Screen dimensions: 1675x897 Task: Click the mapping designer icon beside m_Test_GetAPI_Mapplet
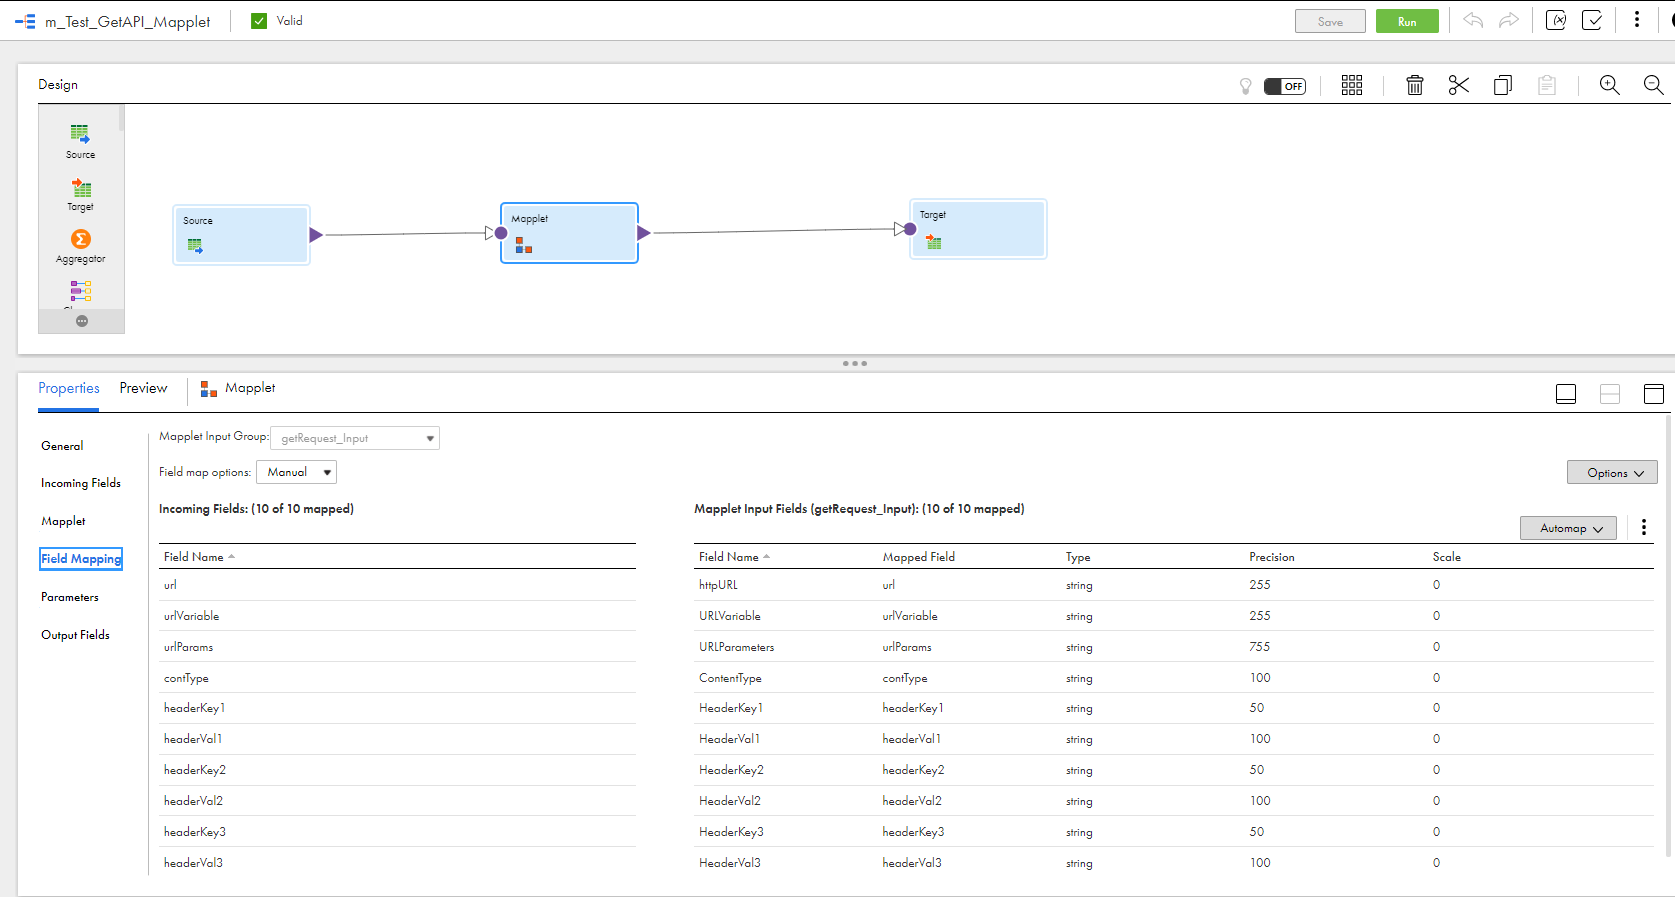25,21
